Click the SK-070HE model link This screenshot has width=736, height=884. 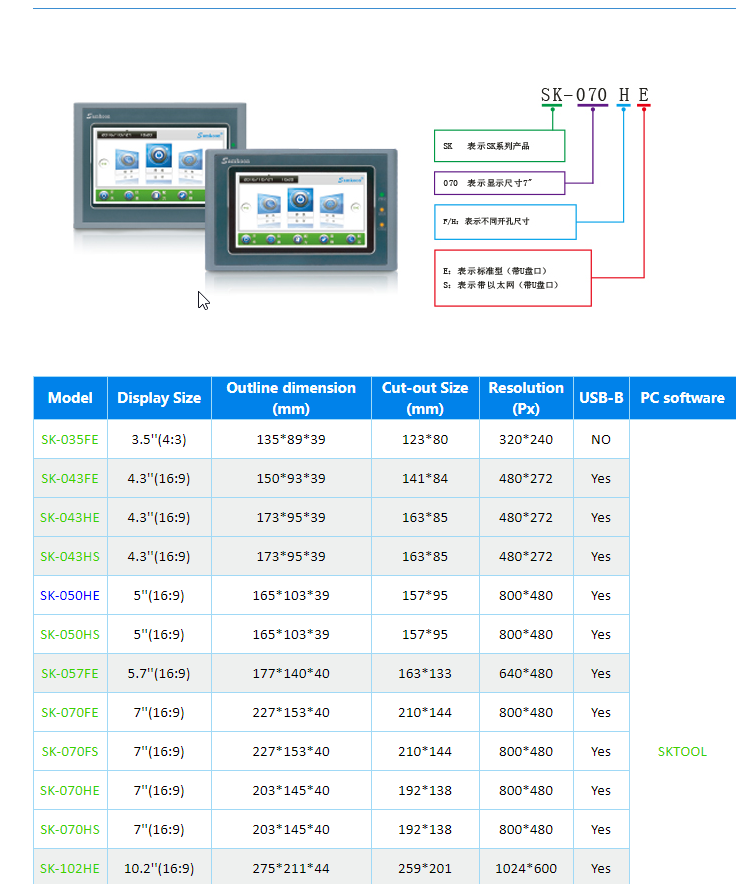(70, 790)
